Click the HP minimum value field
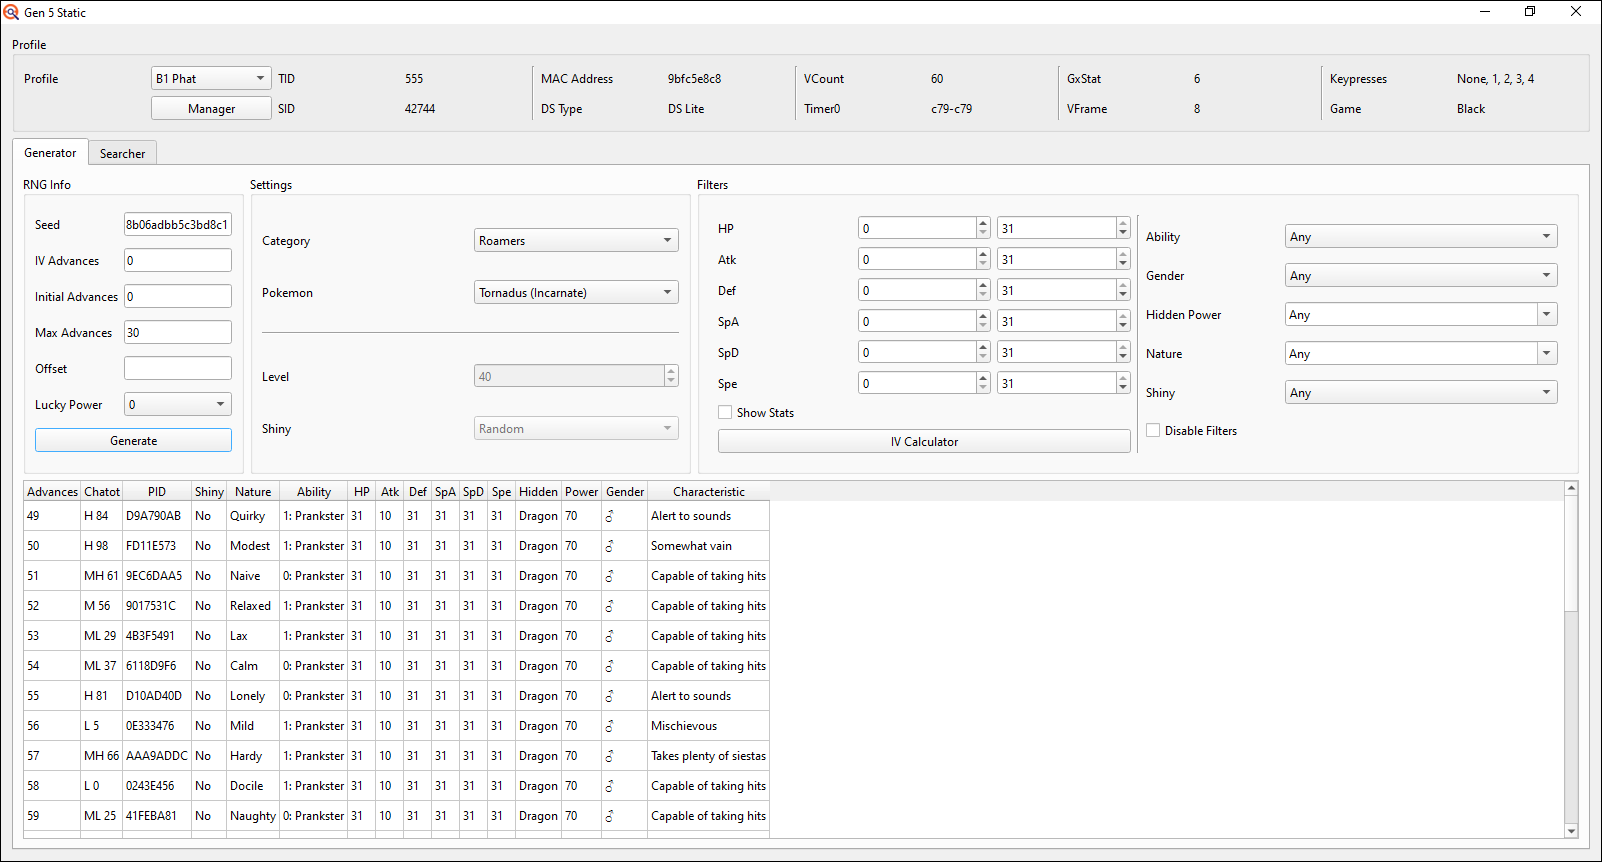 917,228
